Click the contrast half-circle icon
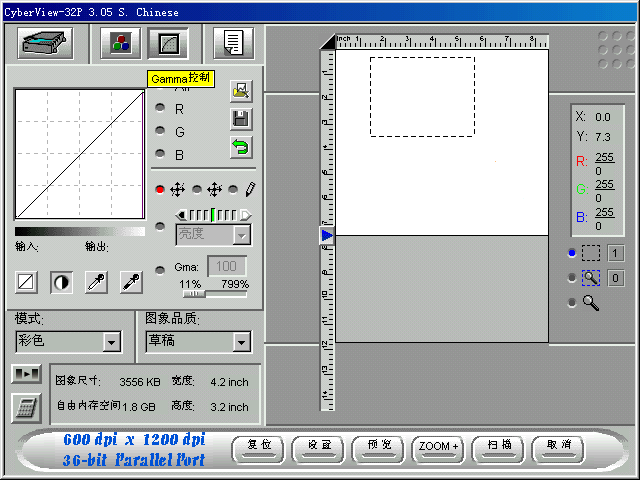640x480 pixels. pyautogui.click(x=61, y=282)
